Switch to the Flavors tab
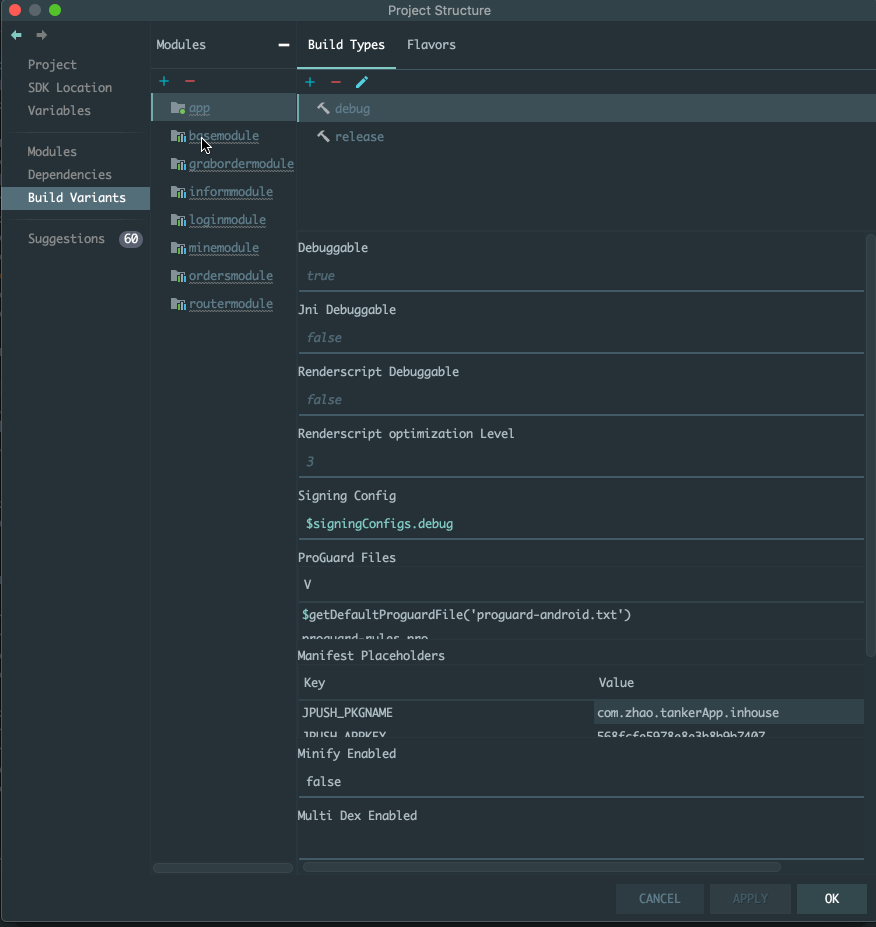876x927 pixels. [431, 45]
